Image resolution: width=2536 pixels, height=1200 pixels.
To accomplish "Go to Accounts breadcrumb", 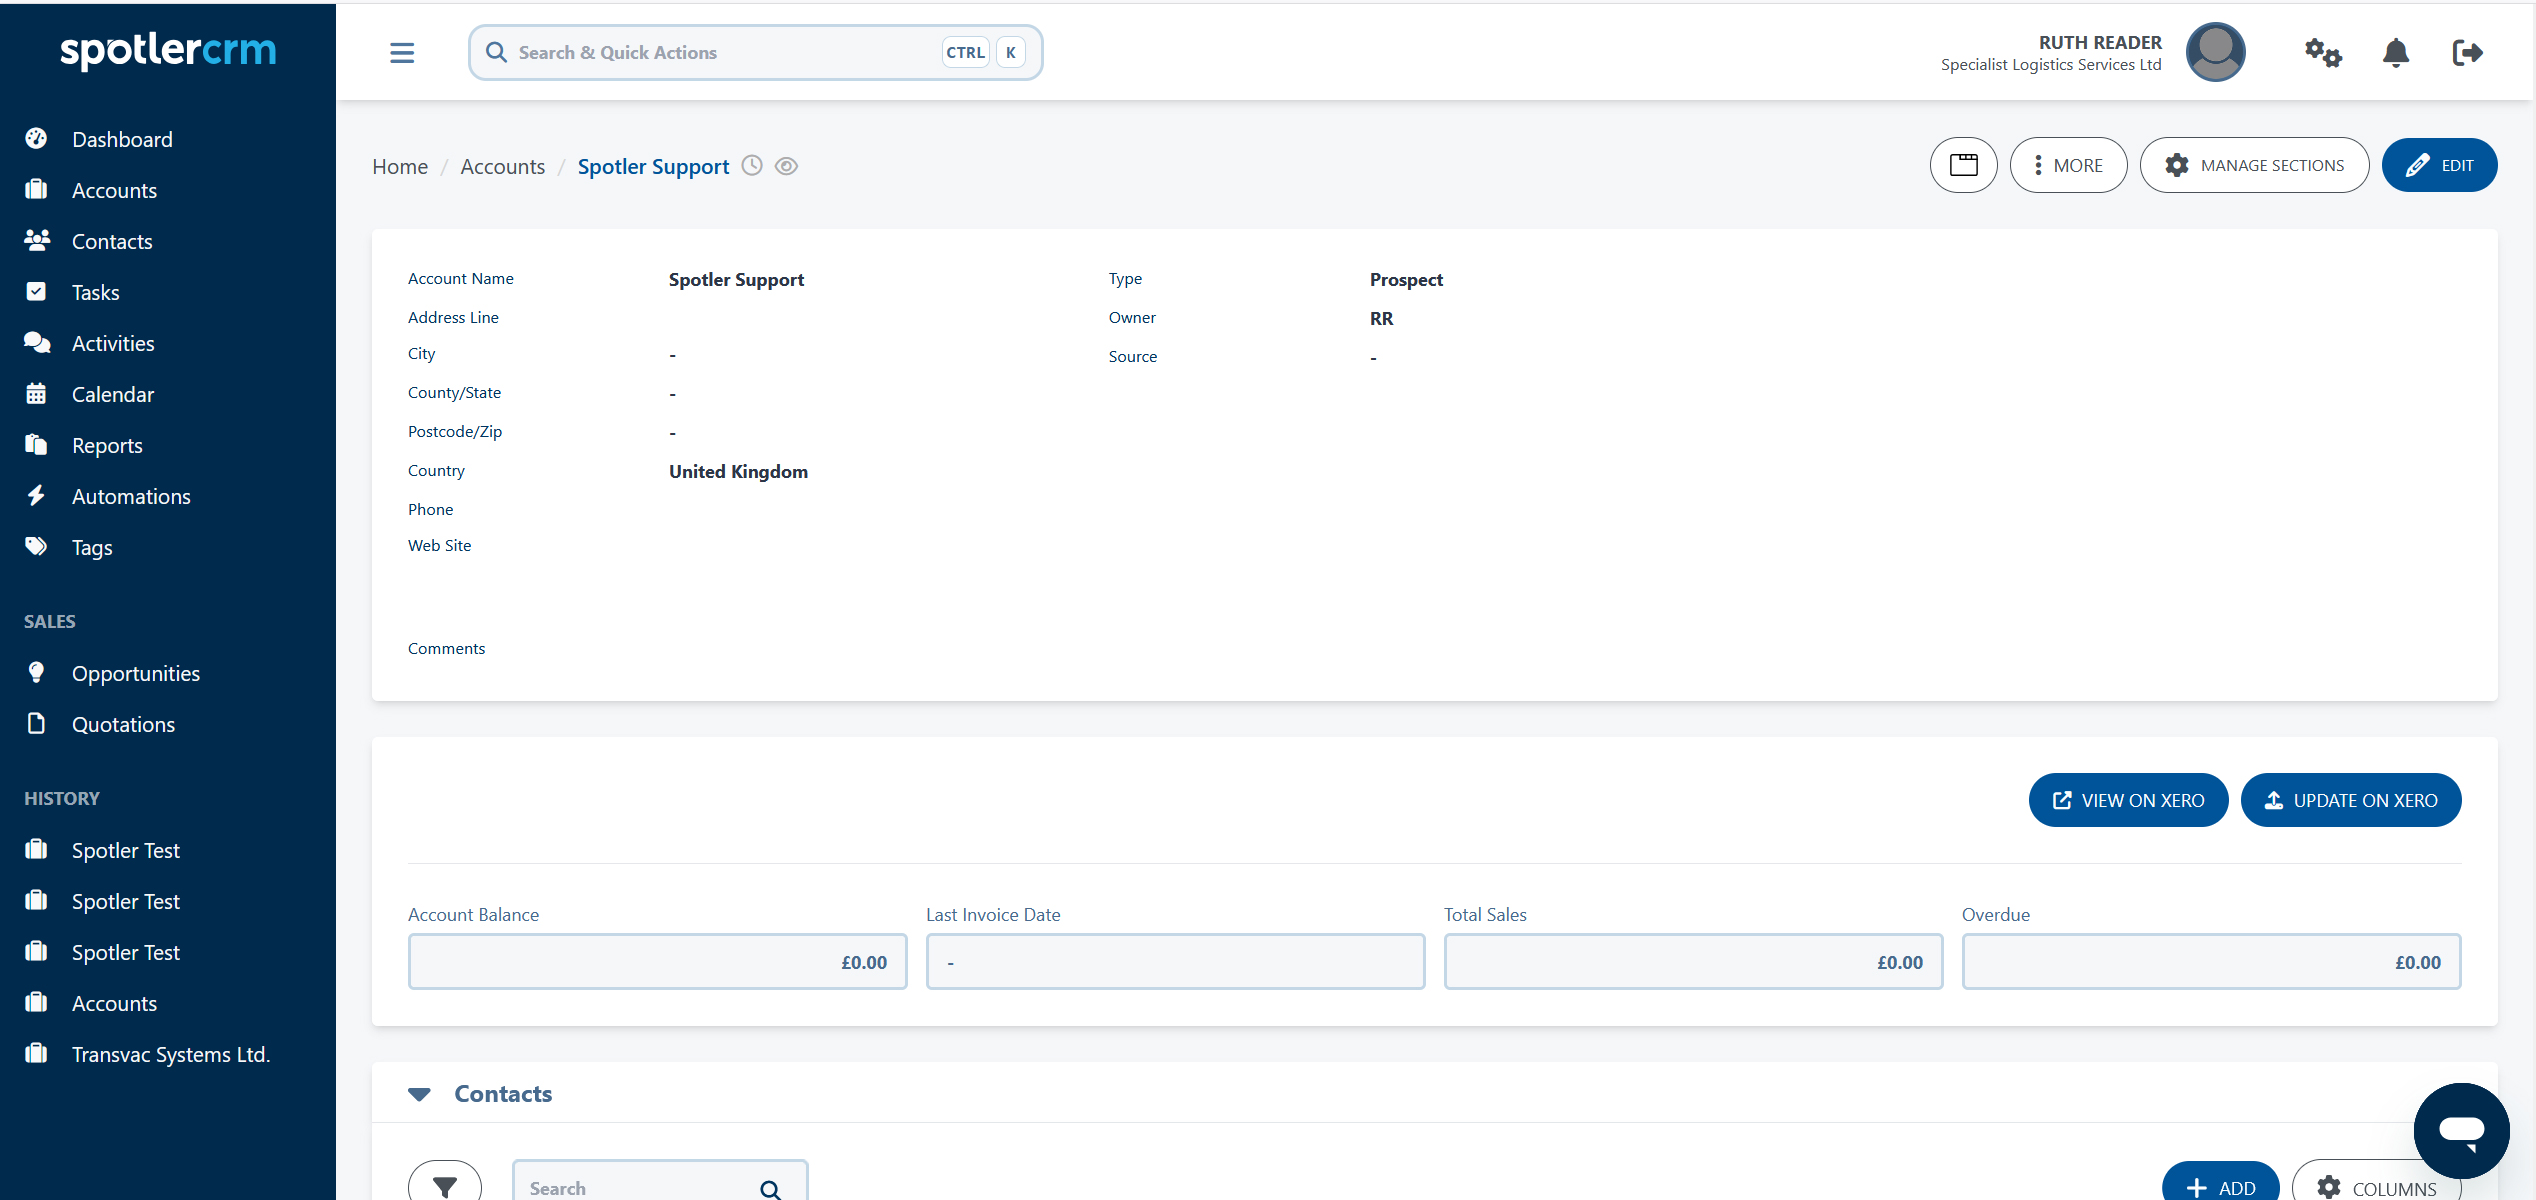I will point(502,166).
